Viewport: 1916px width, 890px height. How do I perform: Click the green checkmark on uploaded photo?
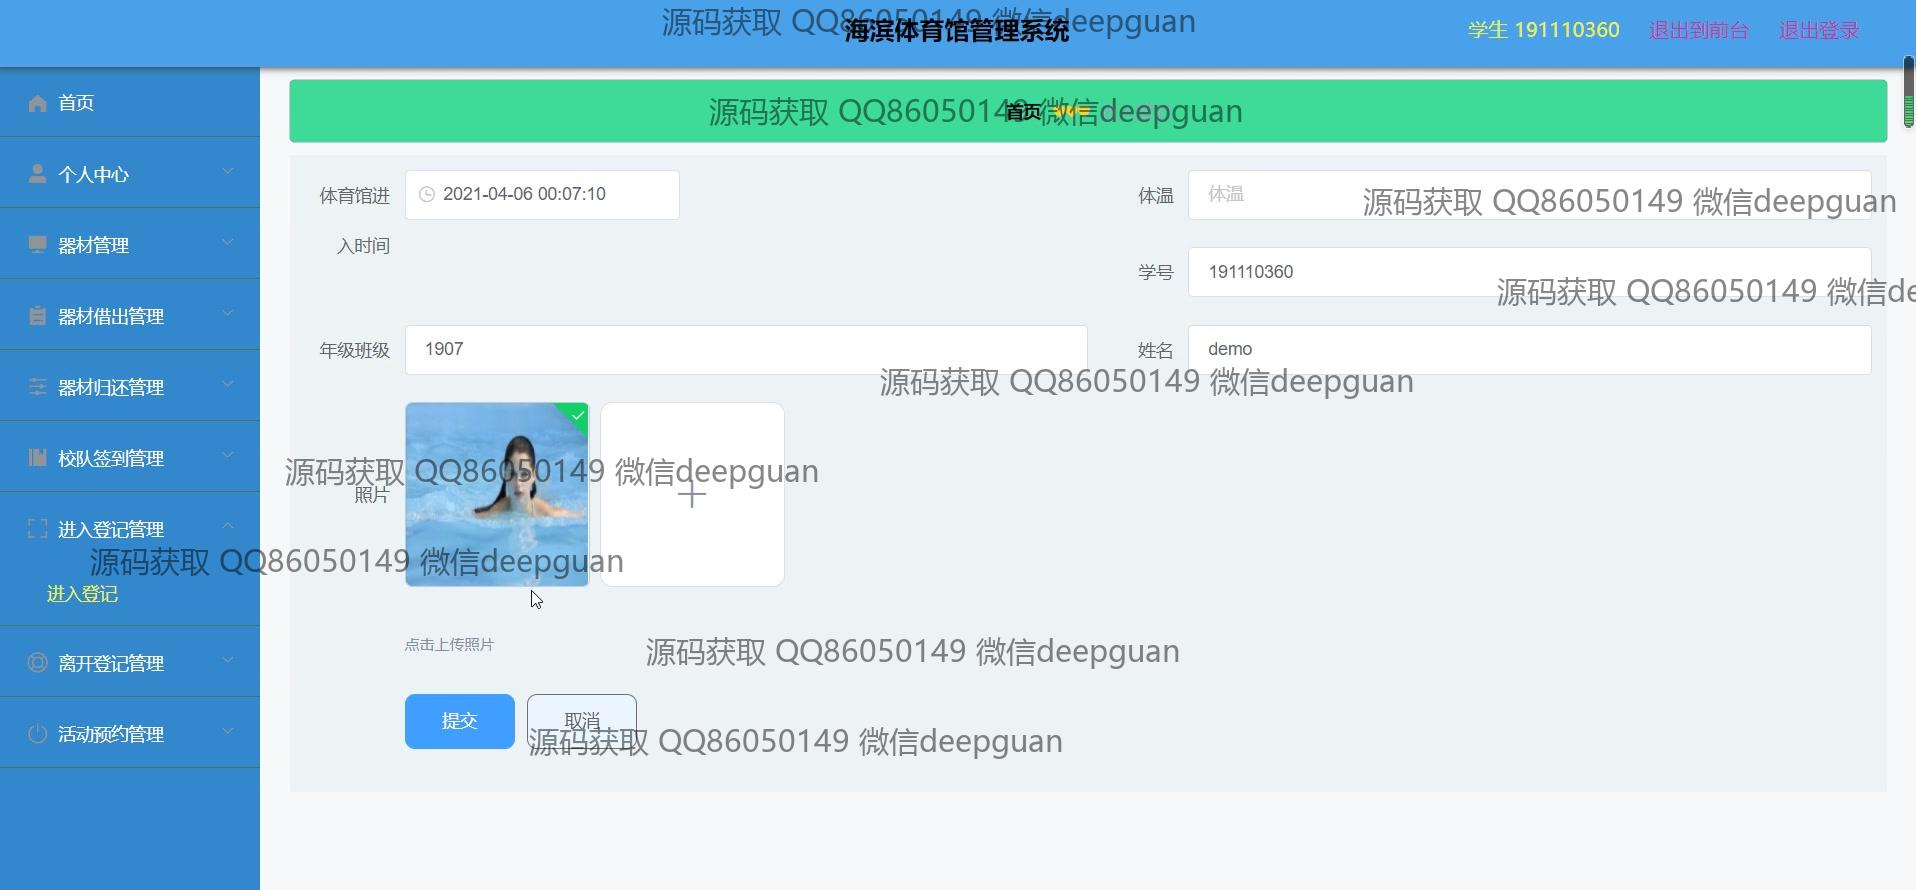pyautogui.click(x=577, y=415)
